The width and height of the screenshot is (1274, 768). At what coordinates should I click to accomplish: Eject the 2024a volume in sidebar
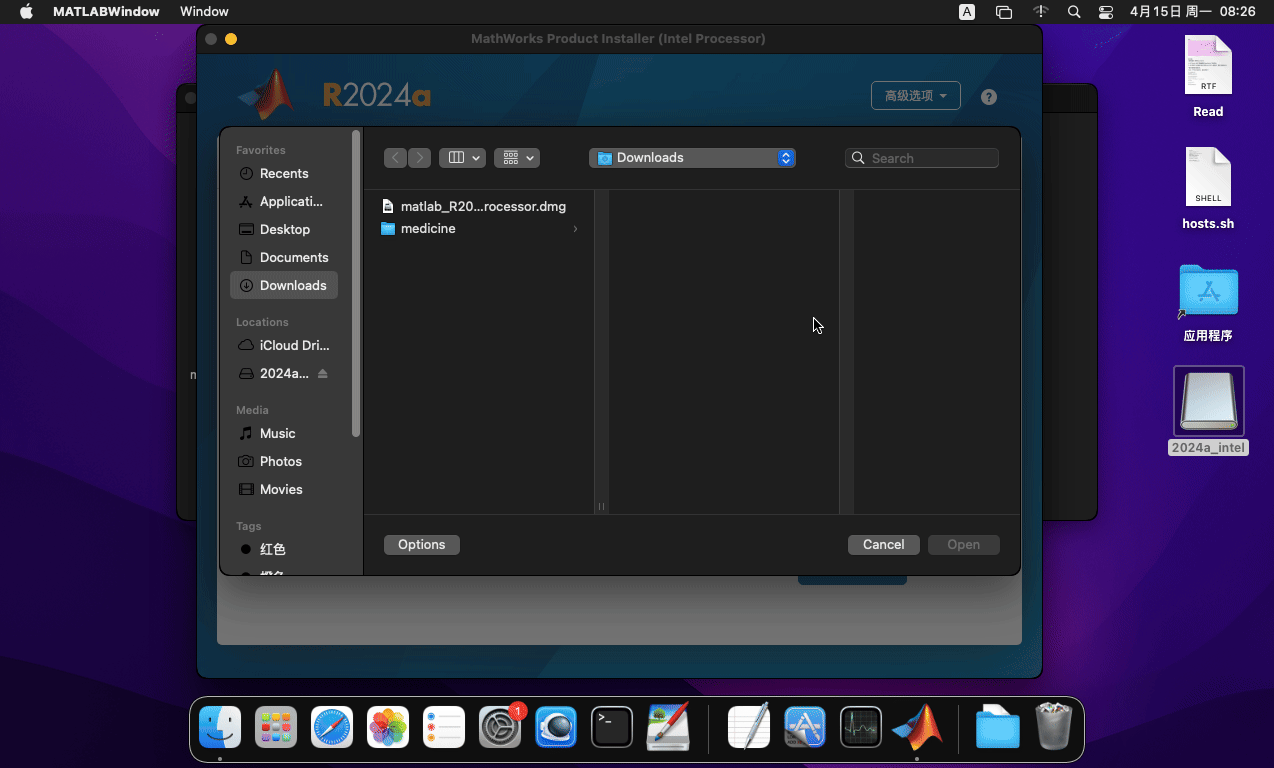pyautogui.click(x=322, y=373)
